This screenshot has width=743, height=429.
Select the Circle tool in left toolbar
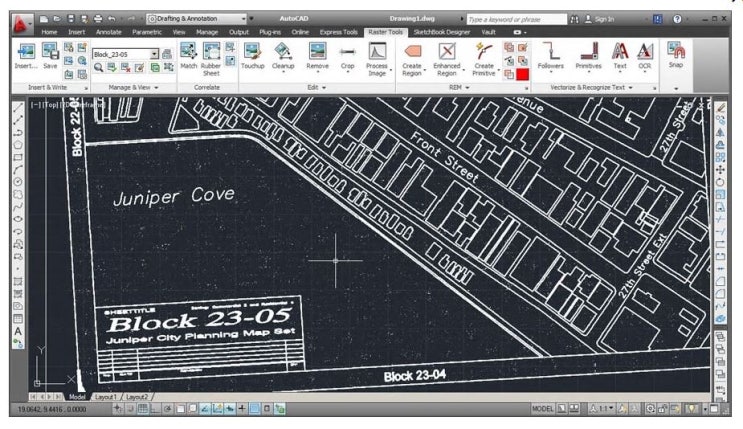coord(18,182)
